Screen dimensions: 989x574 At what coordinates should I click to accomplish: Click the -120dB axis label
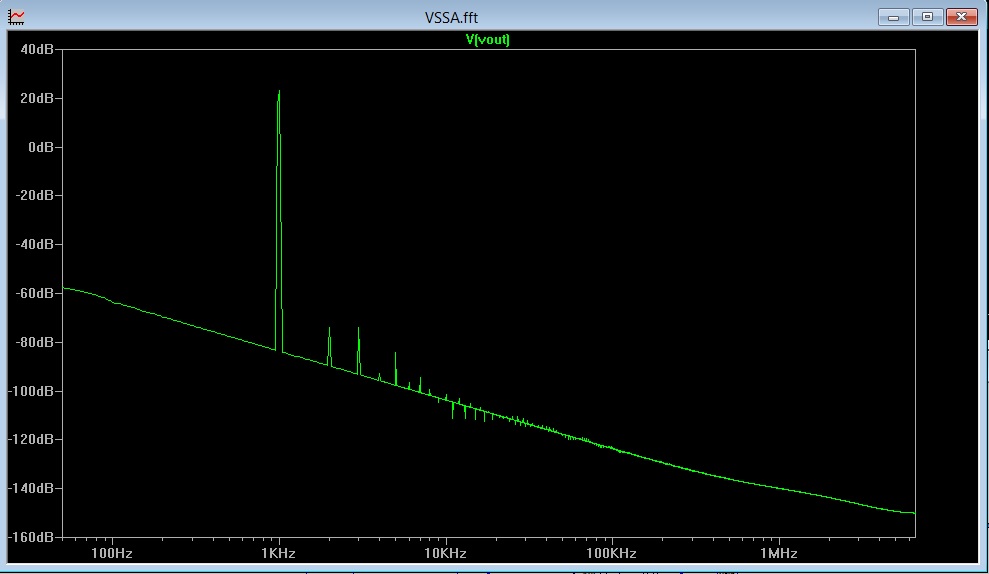32,439
